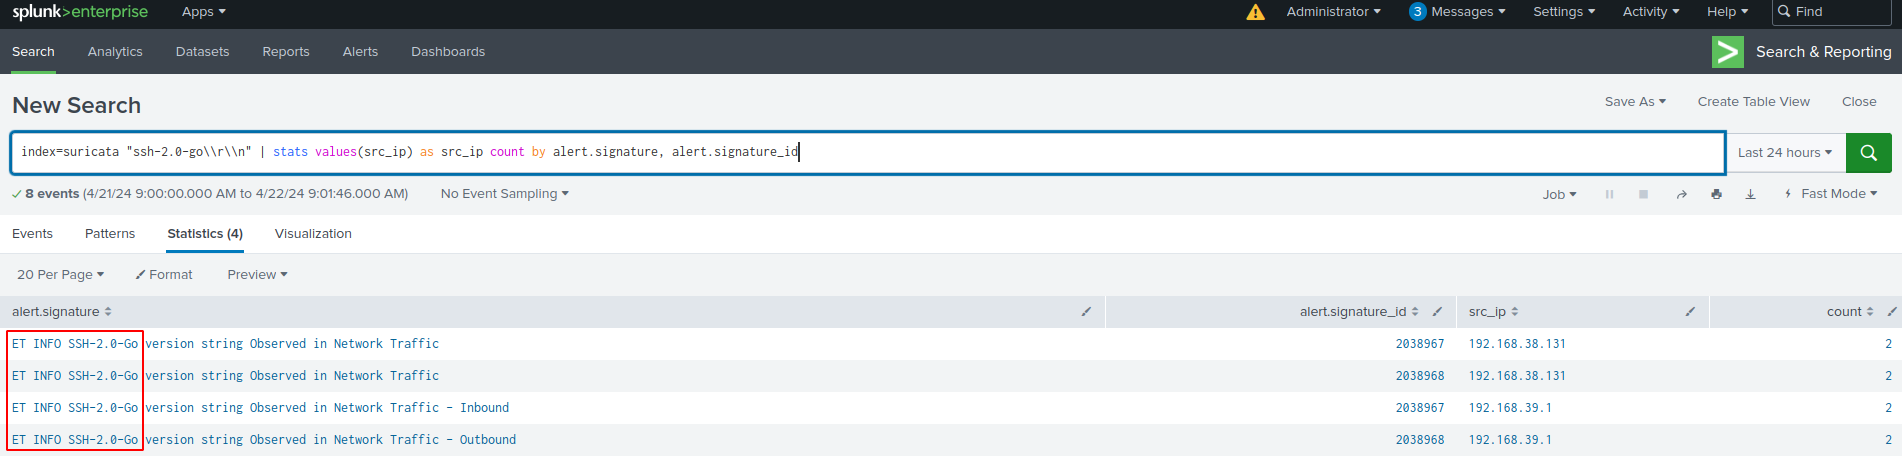Click the green search magnifier button

[1868, 153]
